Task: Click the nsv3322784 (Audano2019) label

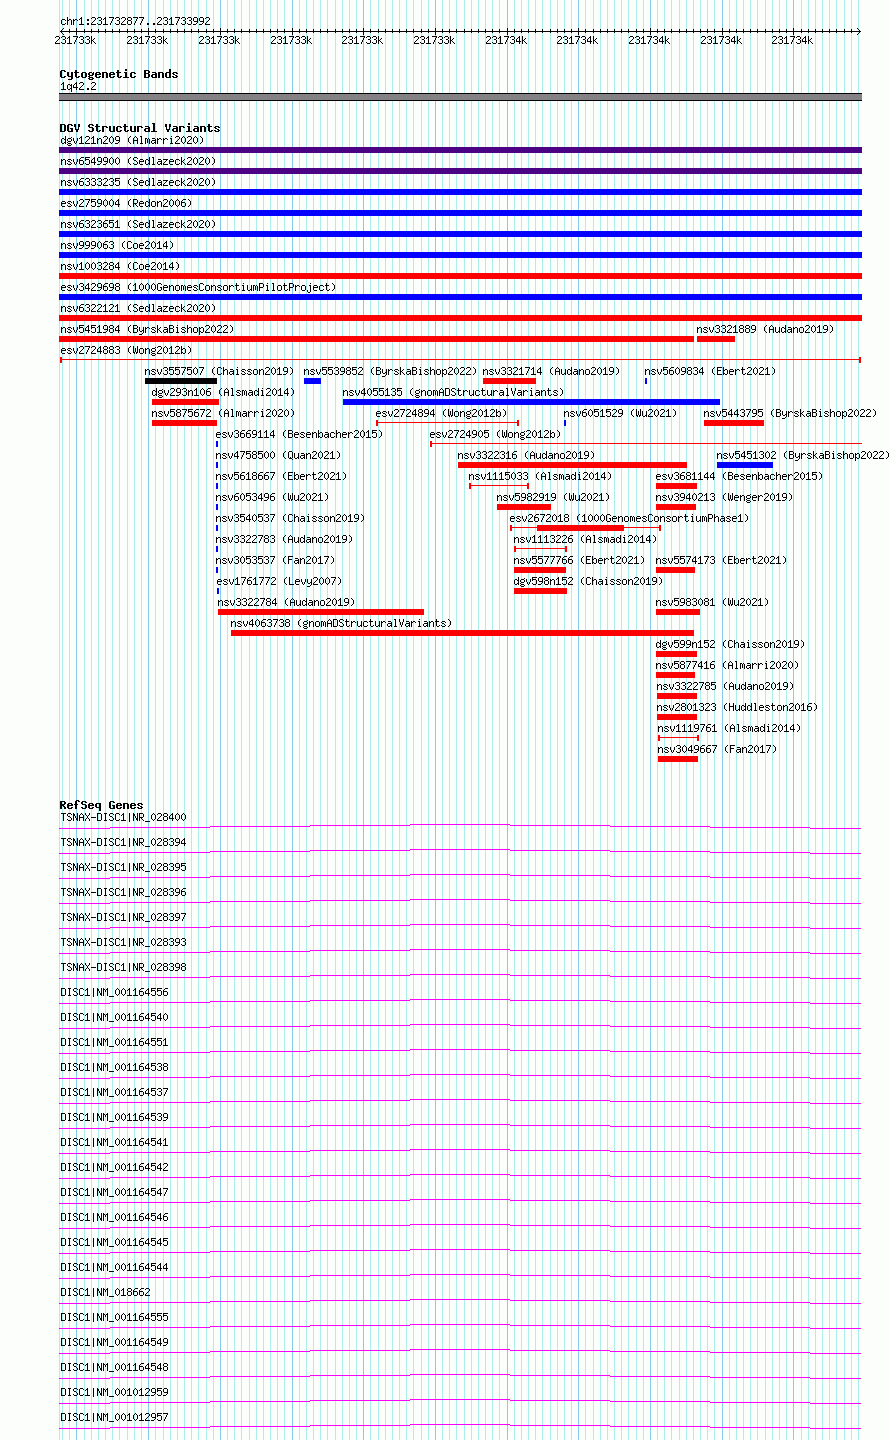Action: coord(286,602)
